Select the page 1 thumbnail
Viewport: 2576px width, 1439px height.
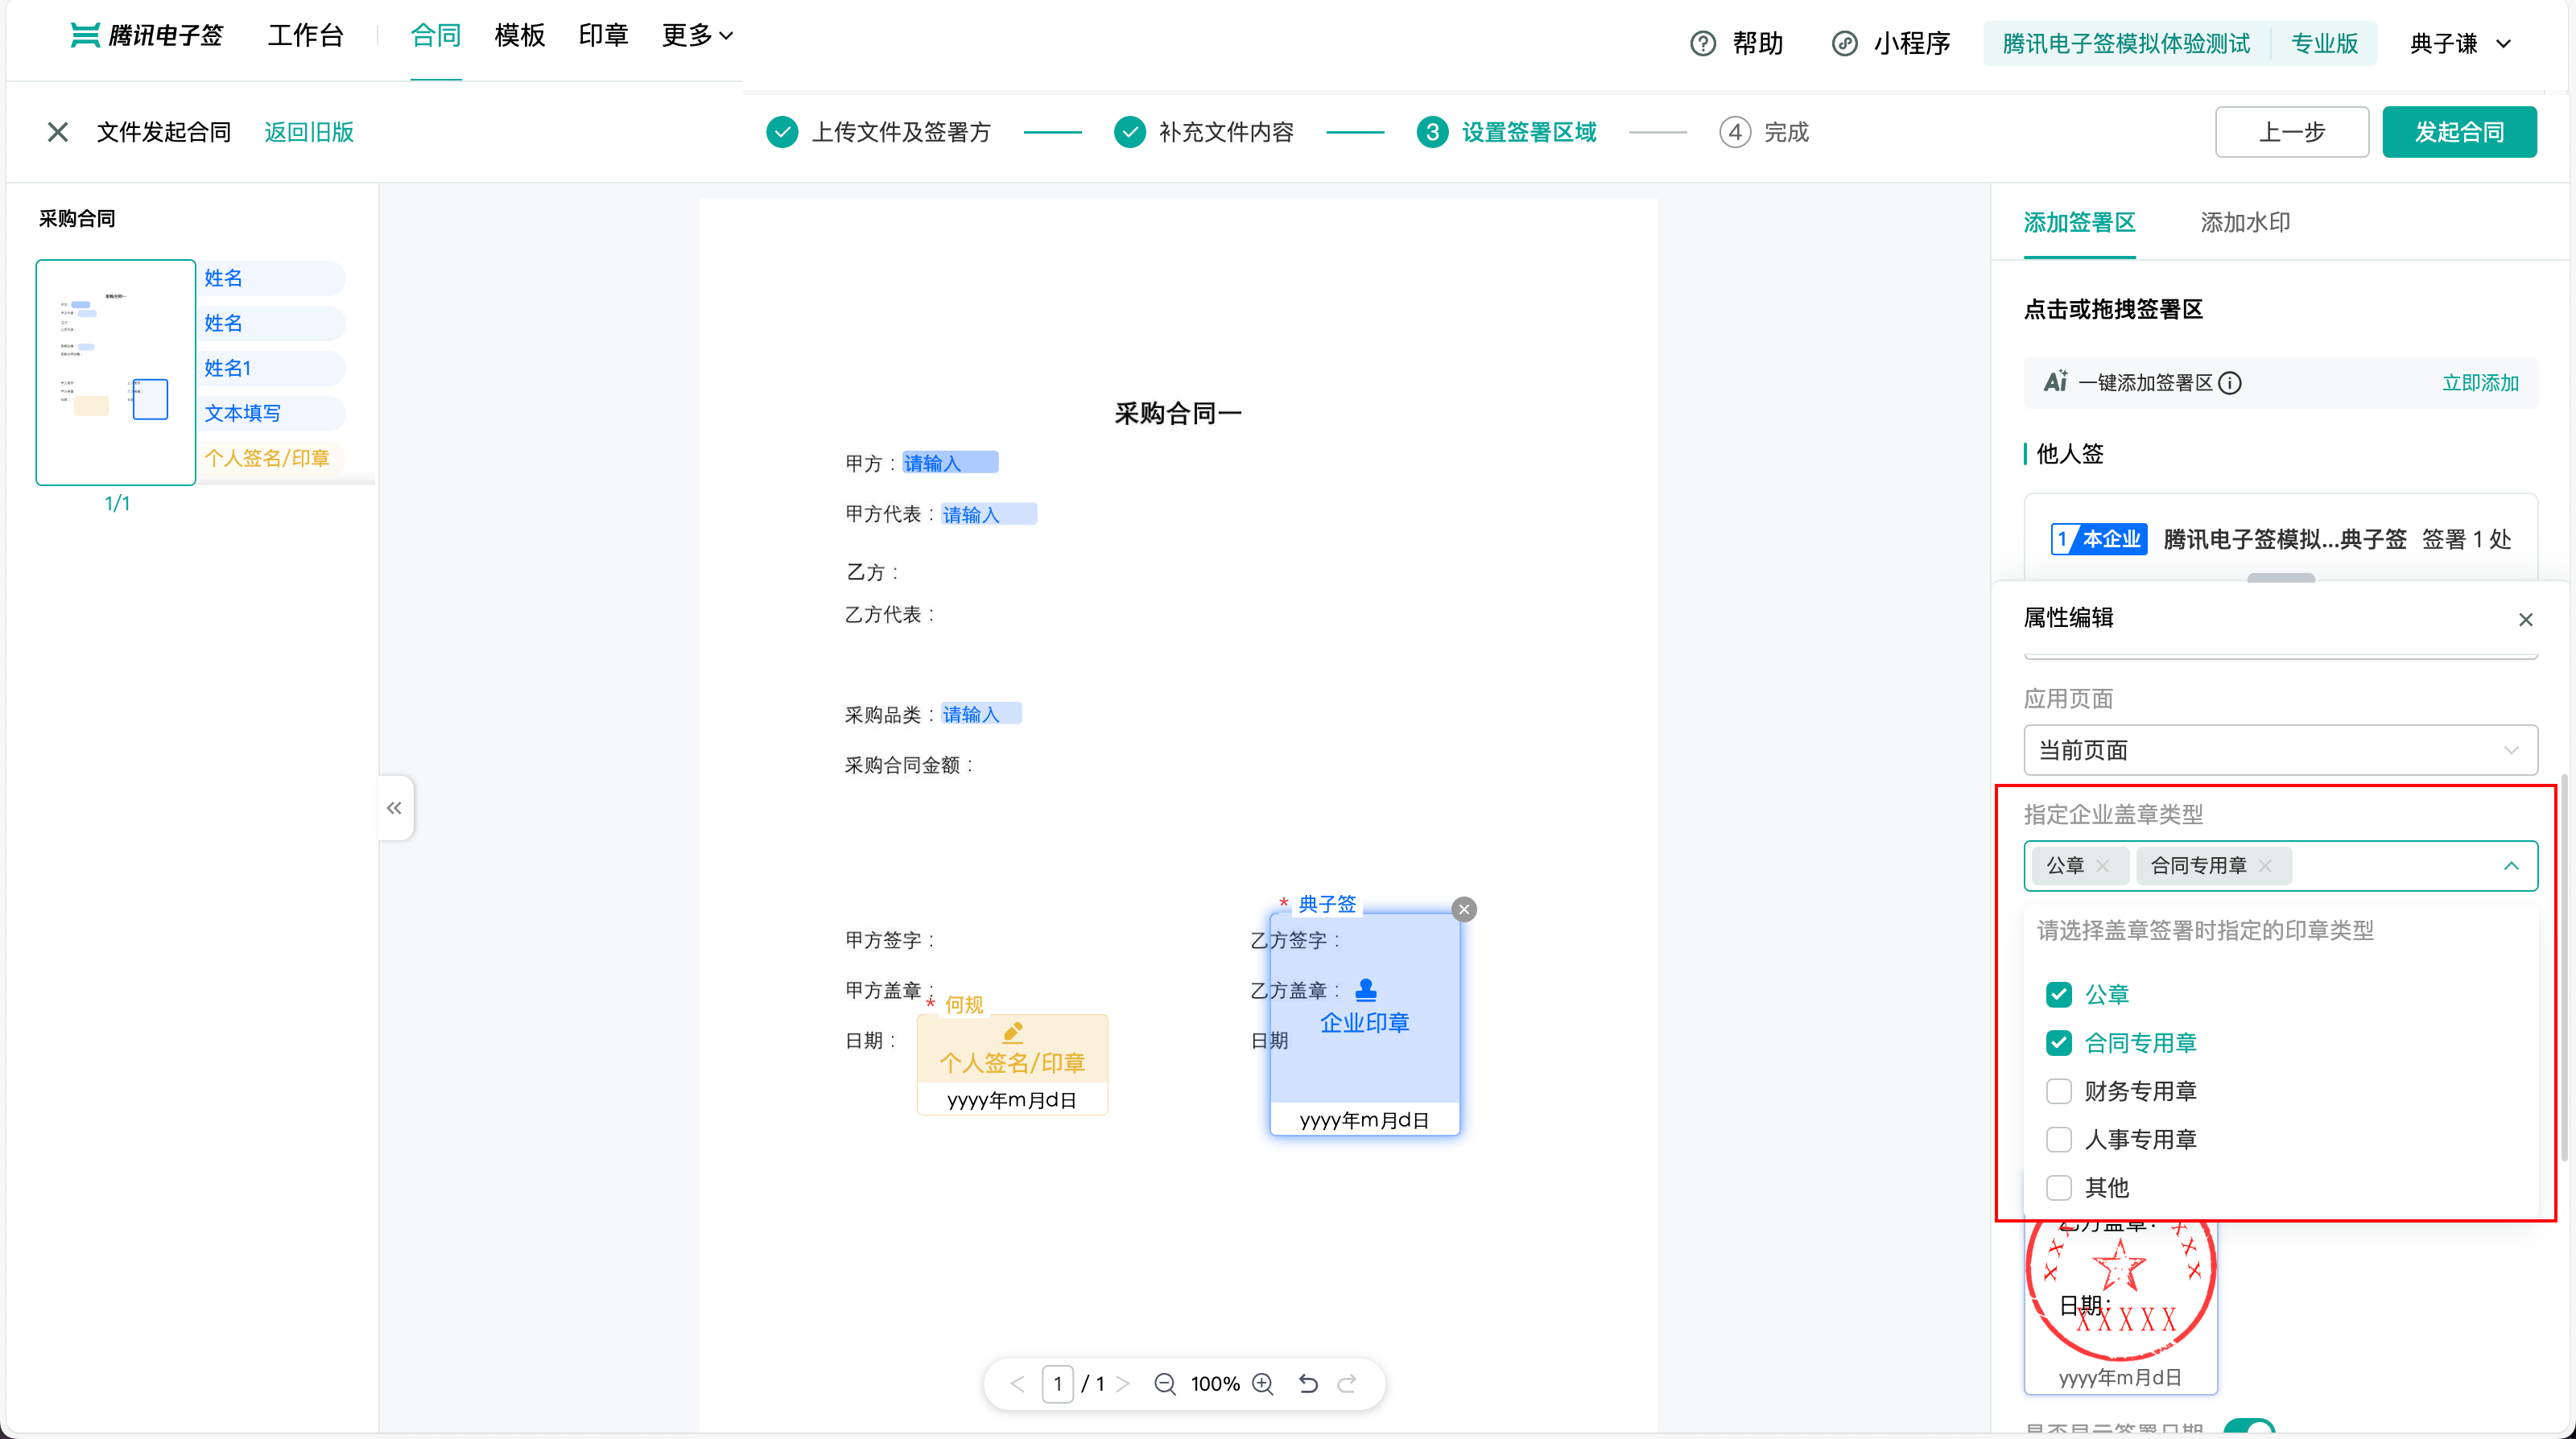coord(116,372)
